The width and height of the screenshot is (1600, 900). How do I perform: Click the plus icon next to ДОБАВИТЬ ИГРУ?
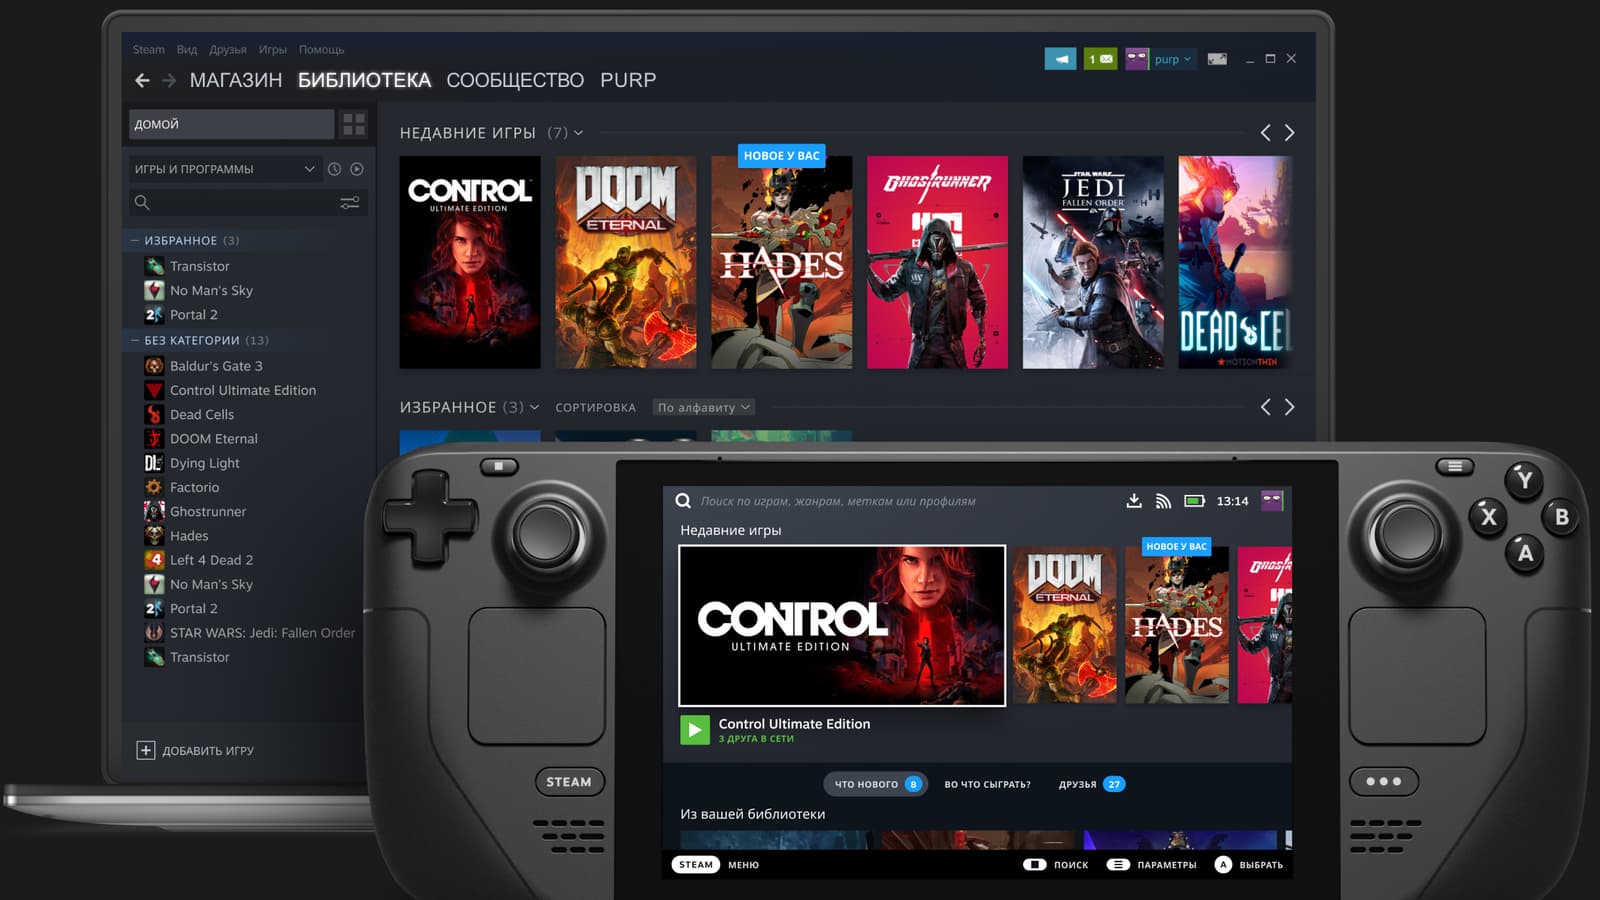146,750
